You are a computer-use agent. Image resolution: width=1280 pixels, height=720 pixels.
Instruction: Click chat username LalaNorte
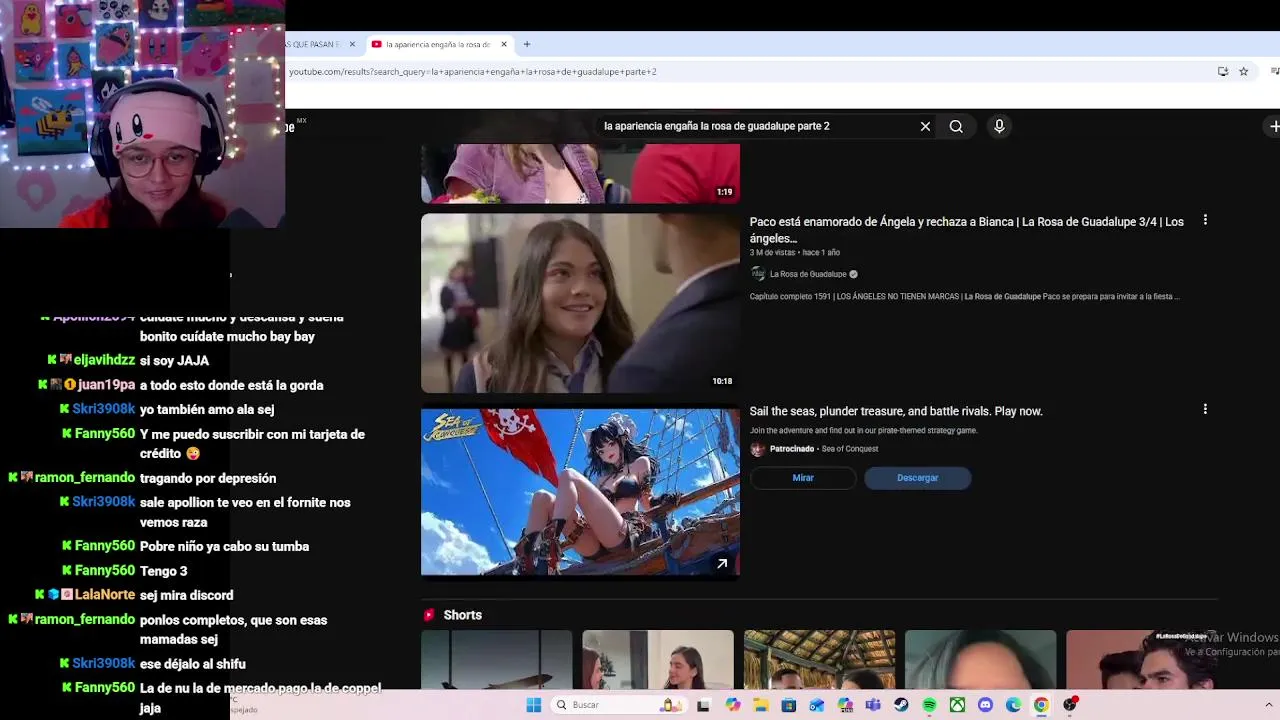[x=105, y=595]
